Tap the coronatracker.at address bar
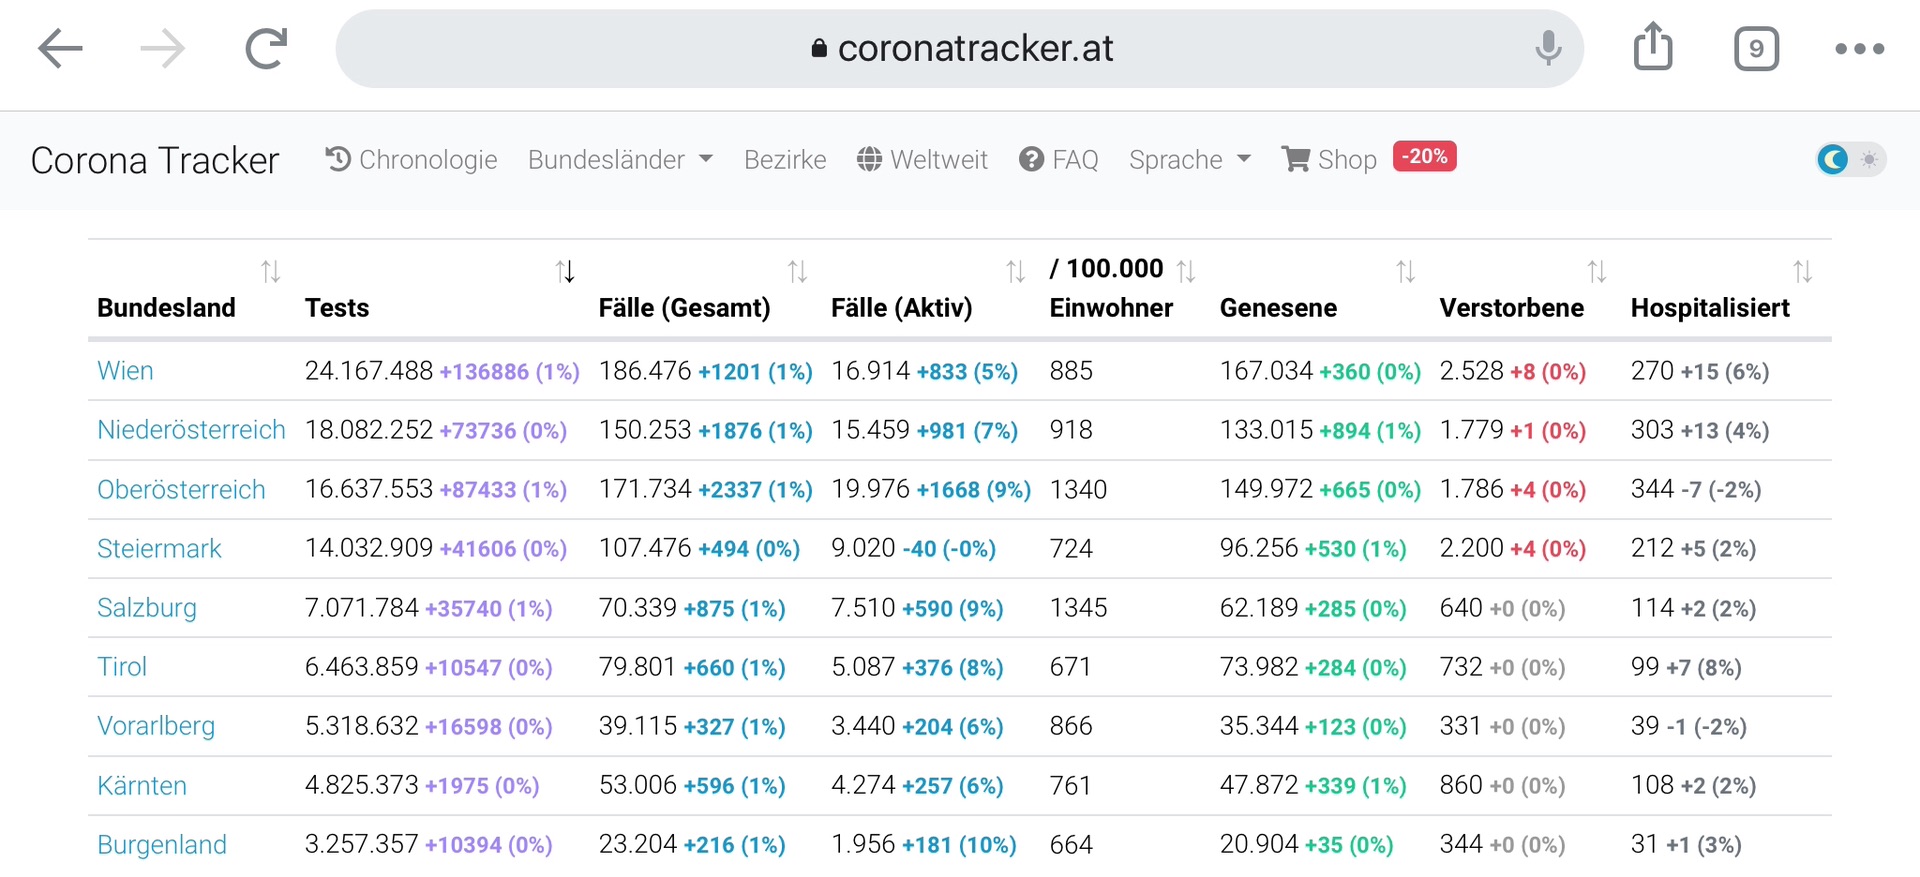Screen dimensions: 1920x877 960,48
